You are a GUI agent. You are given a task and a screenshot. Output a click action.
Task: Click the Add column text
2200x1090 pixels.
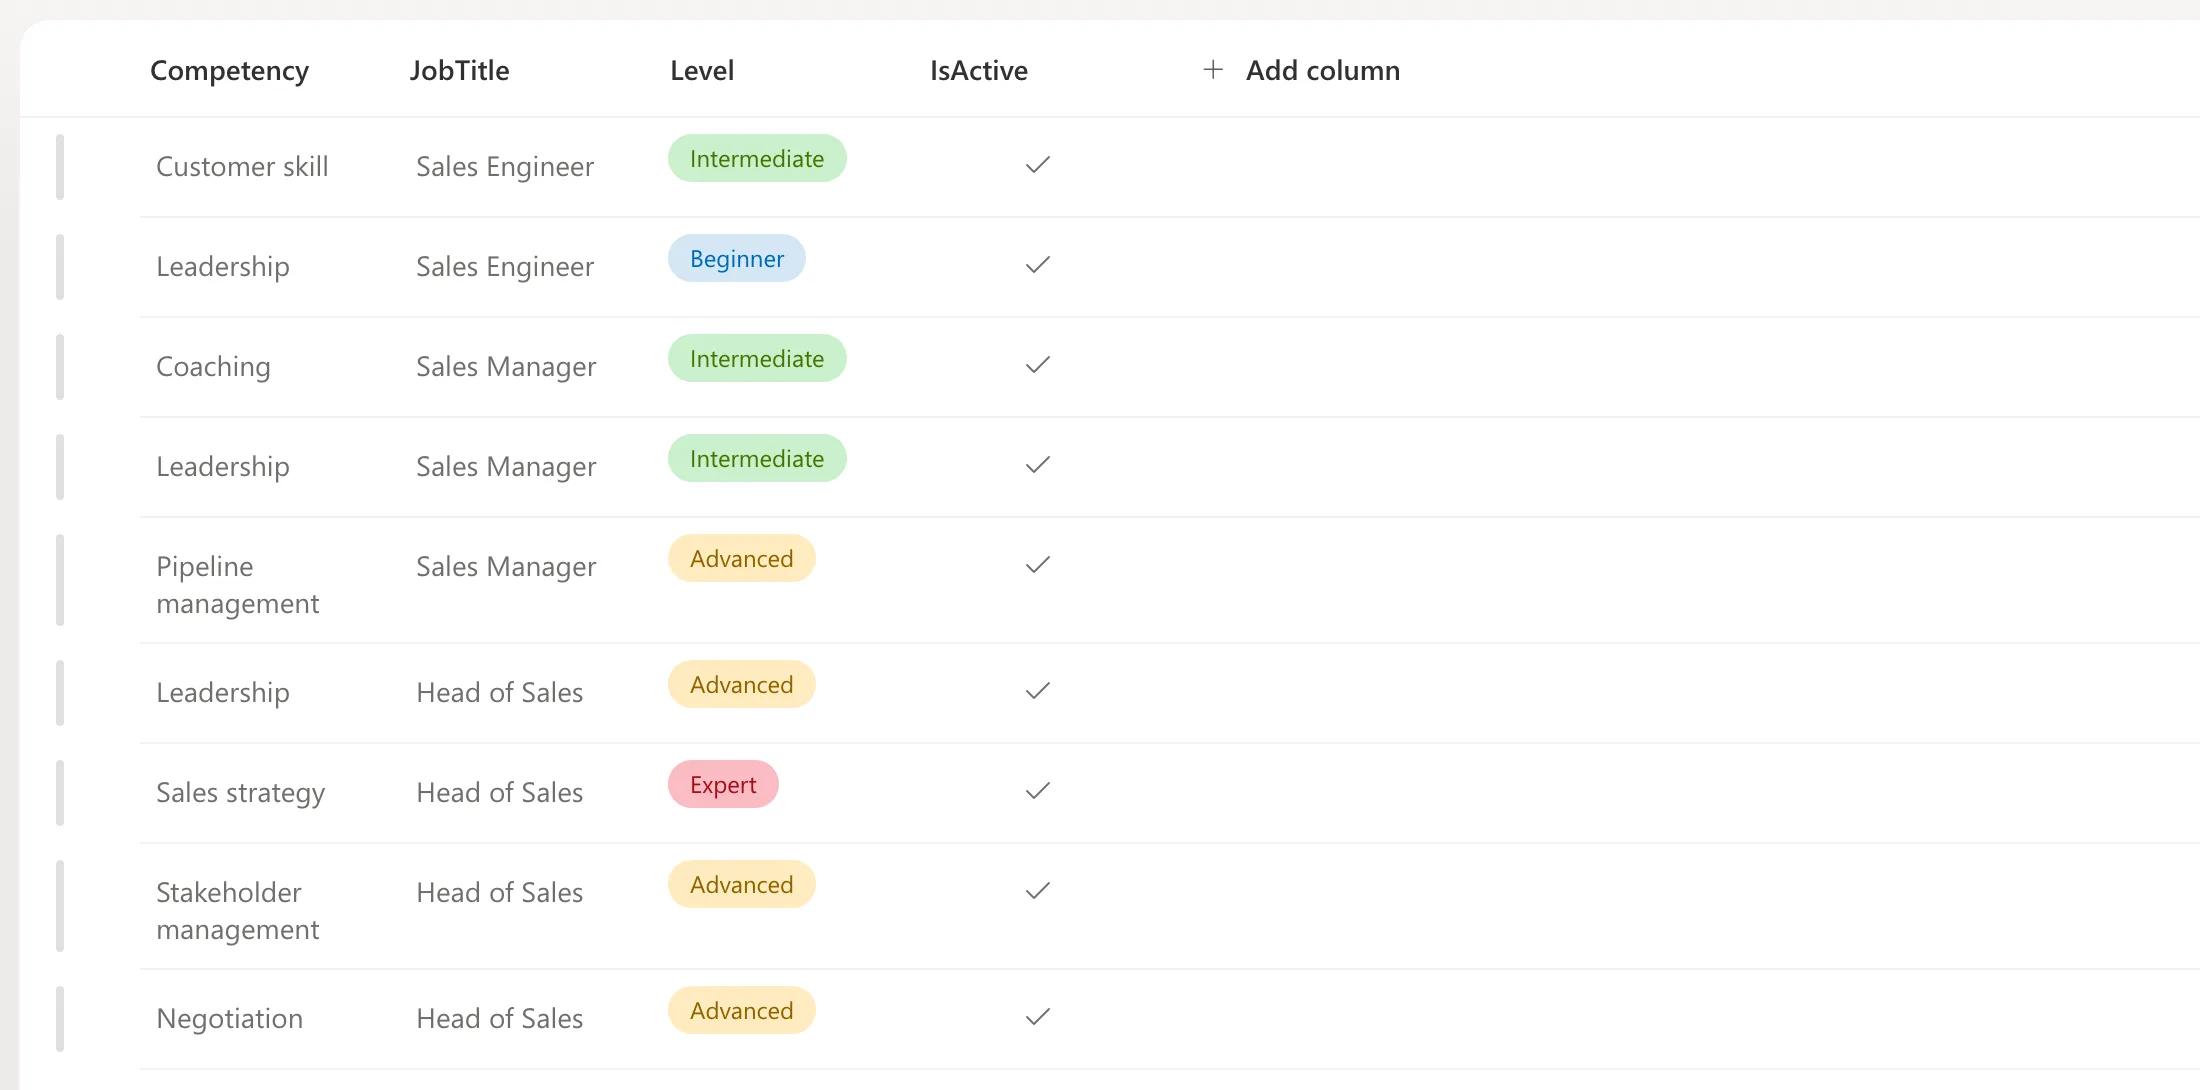1323,71
